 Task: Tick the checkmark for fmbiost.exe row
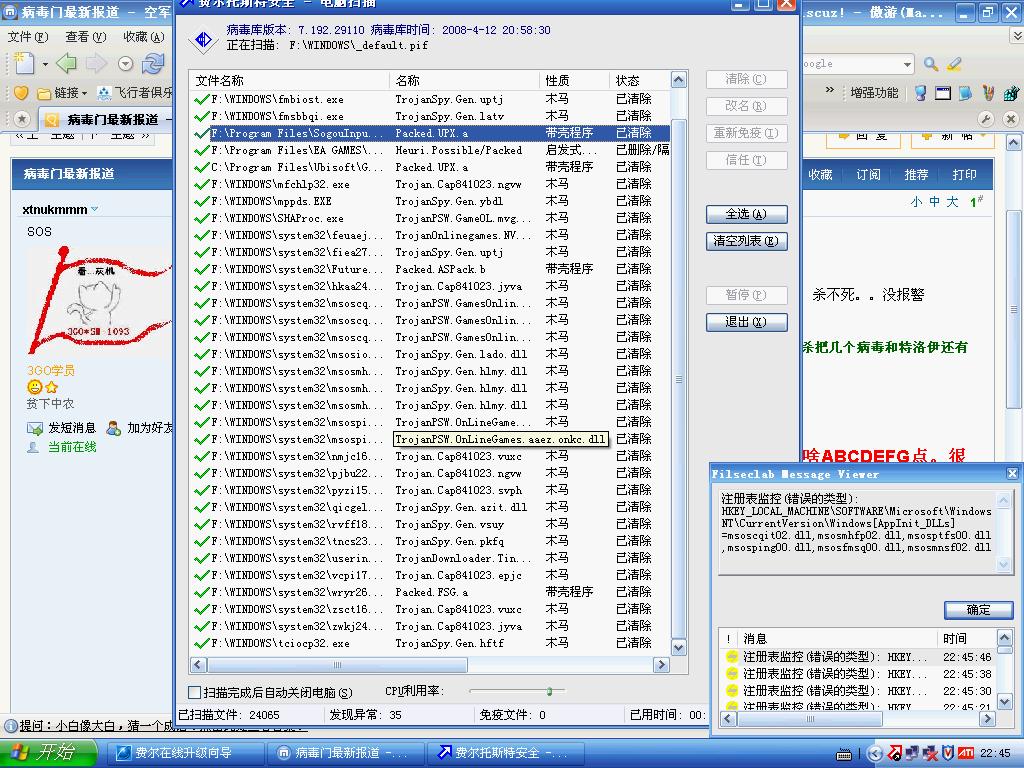click(x=201, y=99)
